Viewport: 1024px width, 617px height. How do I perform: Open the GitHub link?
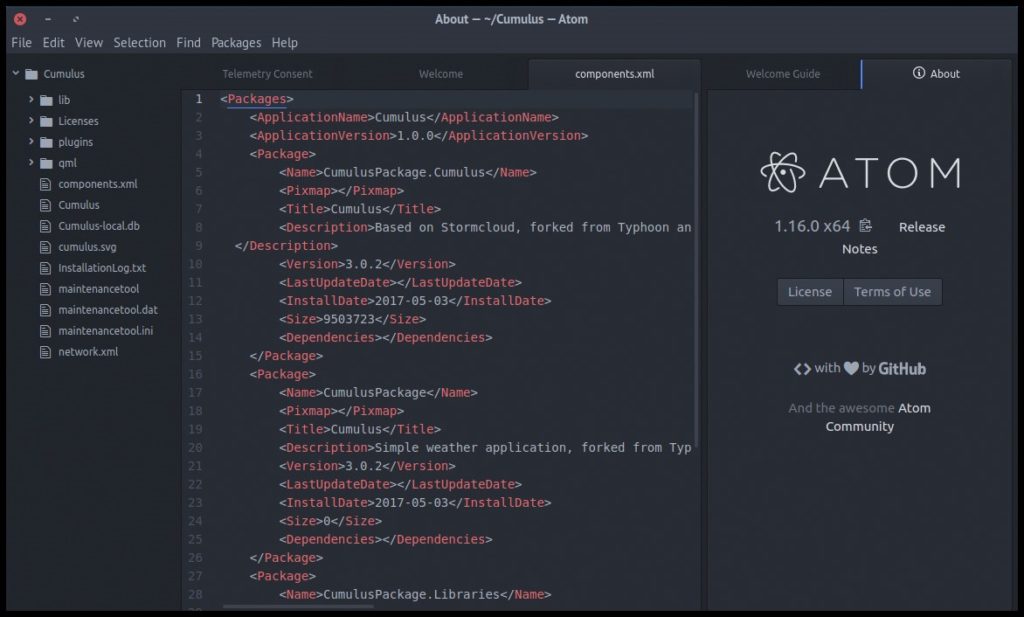902,369
